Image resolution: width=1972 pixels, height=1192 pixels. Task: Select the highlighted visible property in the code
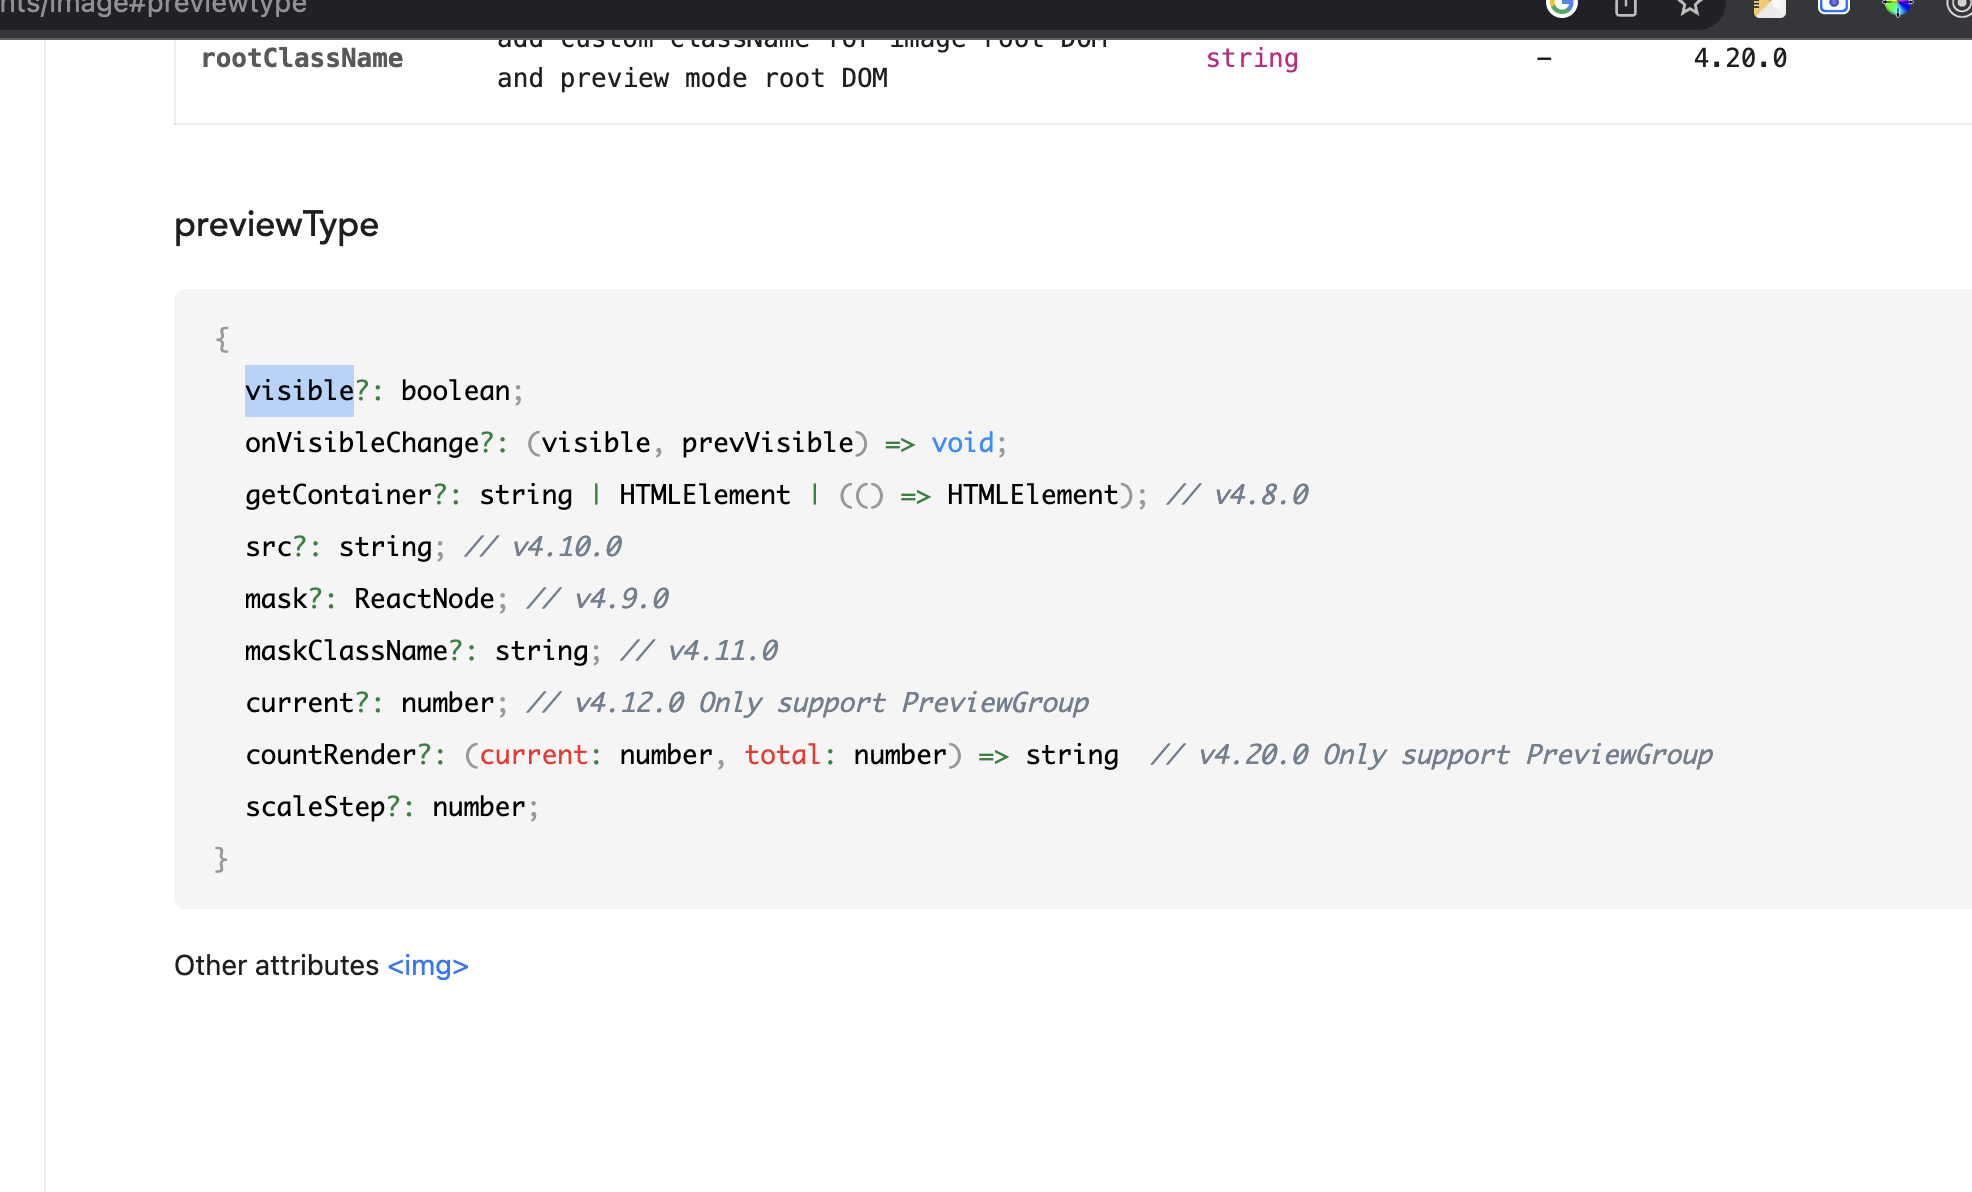[299, 390]
